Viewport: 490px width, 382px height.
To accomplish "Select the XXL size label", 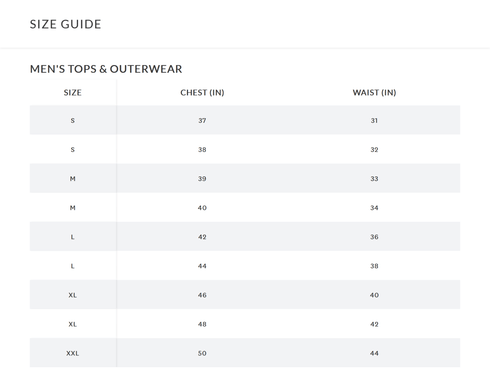I will coord(73,353).
